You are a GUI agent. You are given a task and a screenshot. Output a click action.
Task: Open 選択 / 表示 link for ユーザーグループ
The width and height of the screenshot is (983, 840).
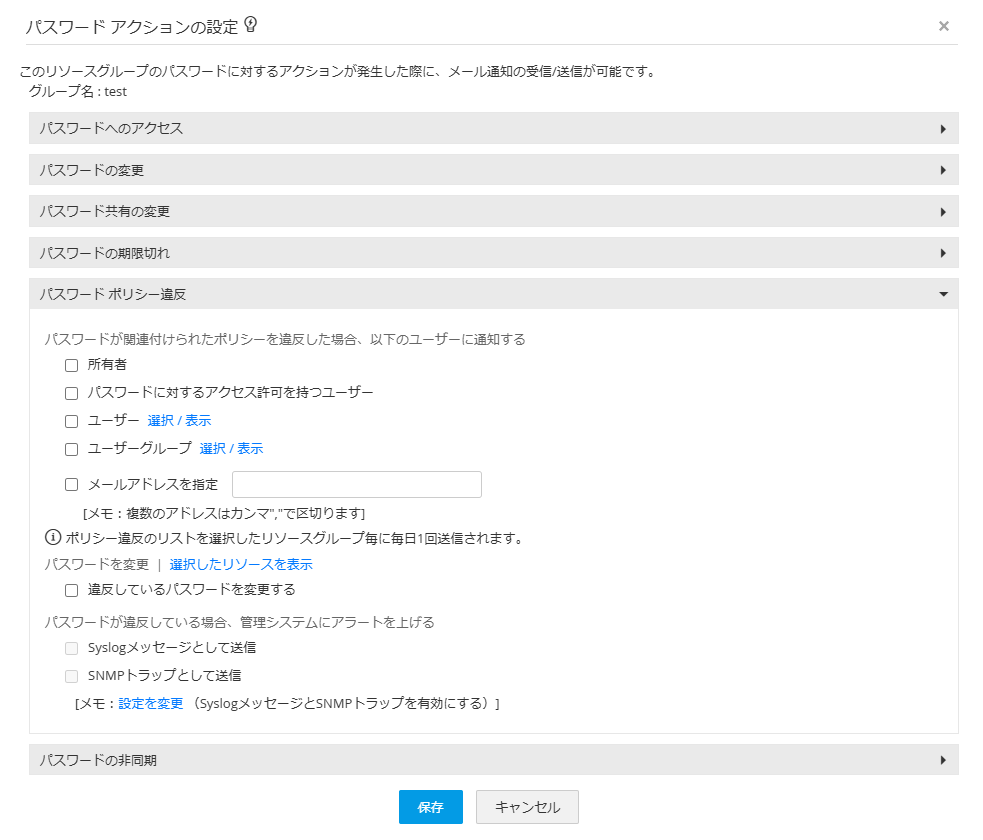(231, 449)
